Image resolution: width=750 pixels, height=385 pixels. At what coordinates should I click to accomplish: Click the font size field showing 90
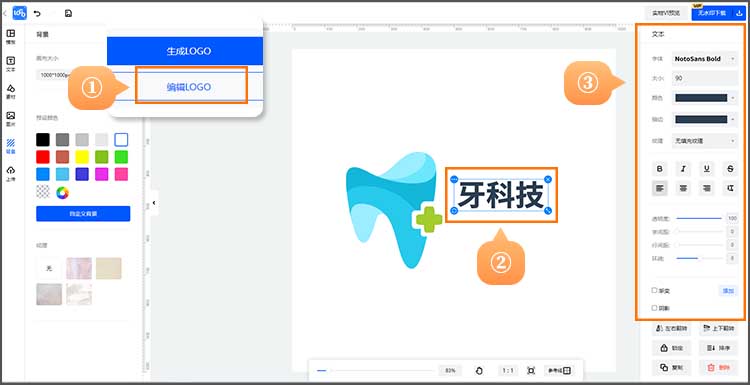coord(705,78)
